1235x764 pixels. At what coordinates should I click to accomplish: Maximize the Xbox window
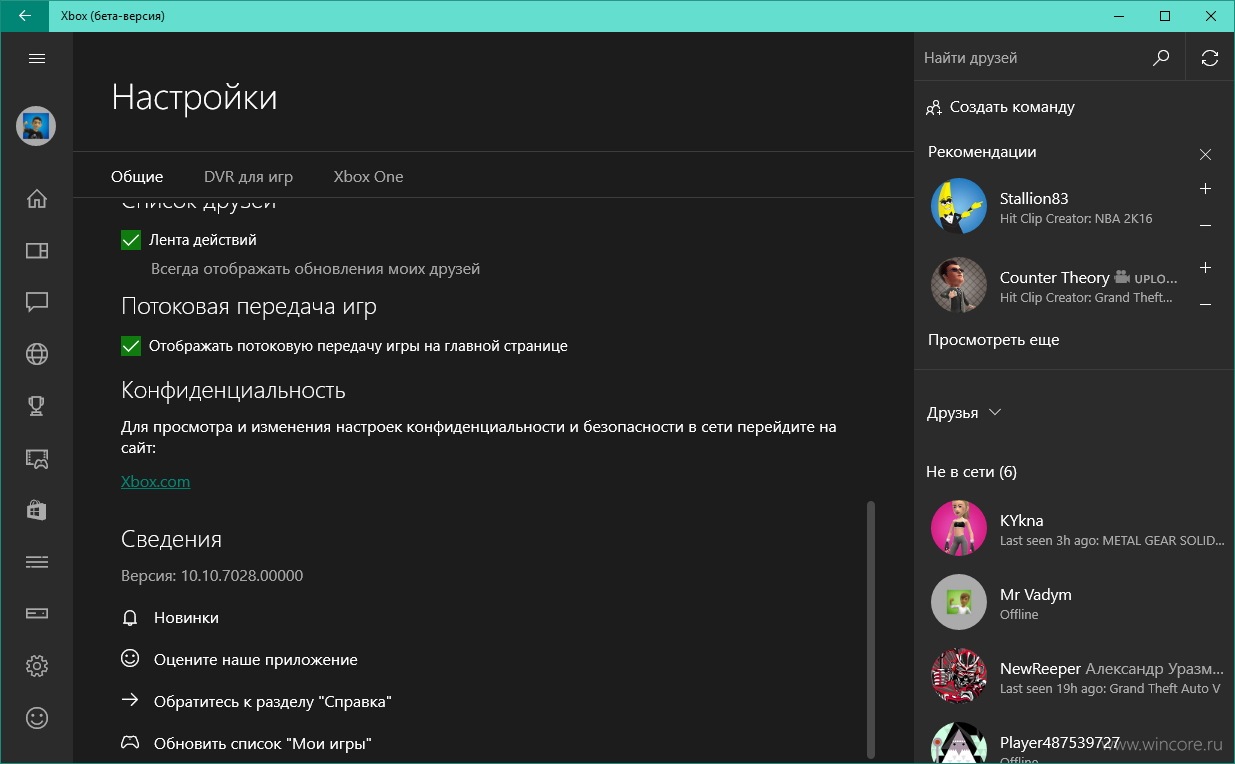[1164, 16]
